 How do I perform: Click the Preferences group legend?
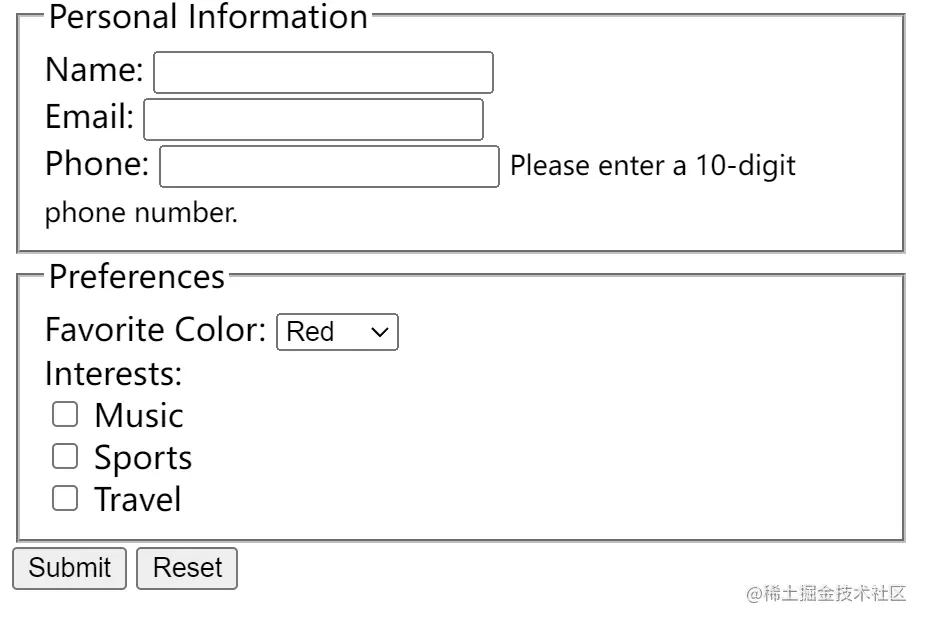137,276
